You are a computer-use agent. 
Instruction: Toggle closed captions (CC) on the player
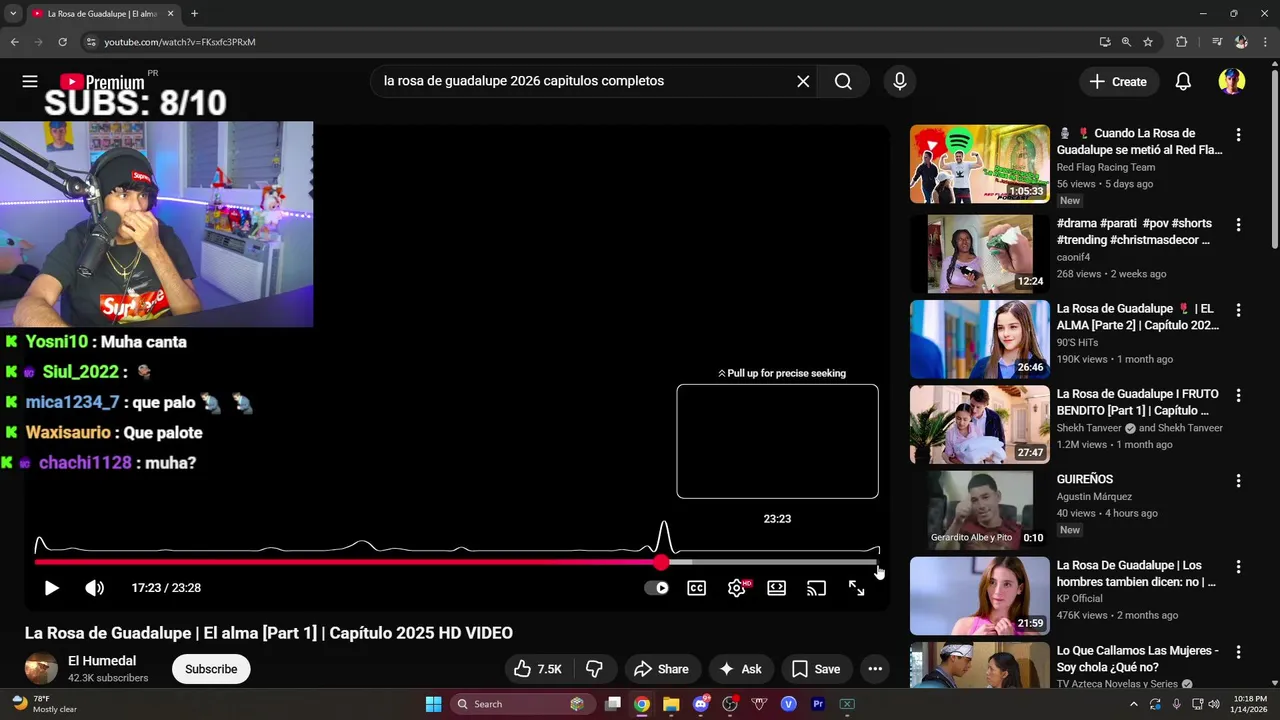(697, 588)
